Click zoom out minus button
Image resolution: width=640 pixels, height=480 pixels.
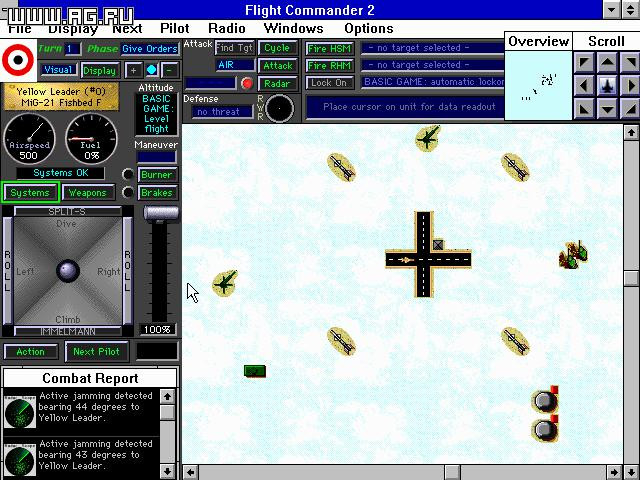click(x=170, y=70)
